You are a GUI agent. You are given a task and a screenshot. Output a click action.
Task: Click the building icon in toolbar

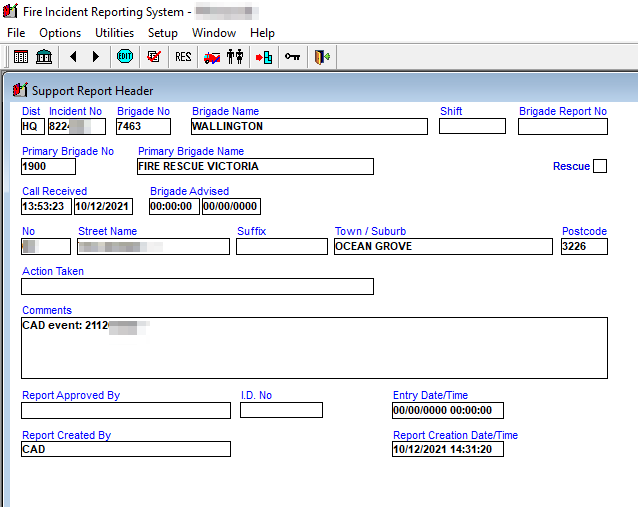pos(44,57)
